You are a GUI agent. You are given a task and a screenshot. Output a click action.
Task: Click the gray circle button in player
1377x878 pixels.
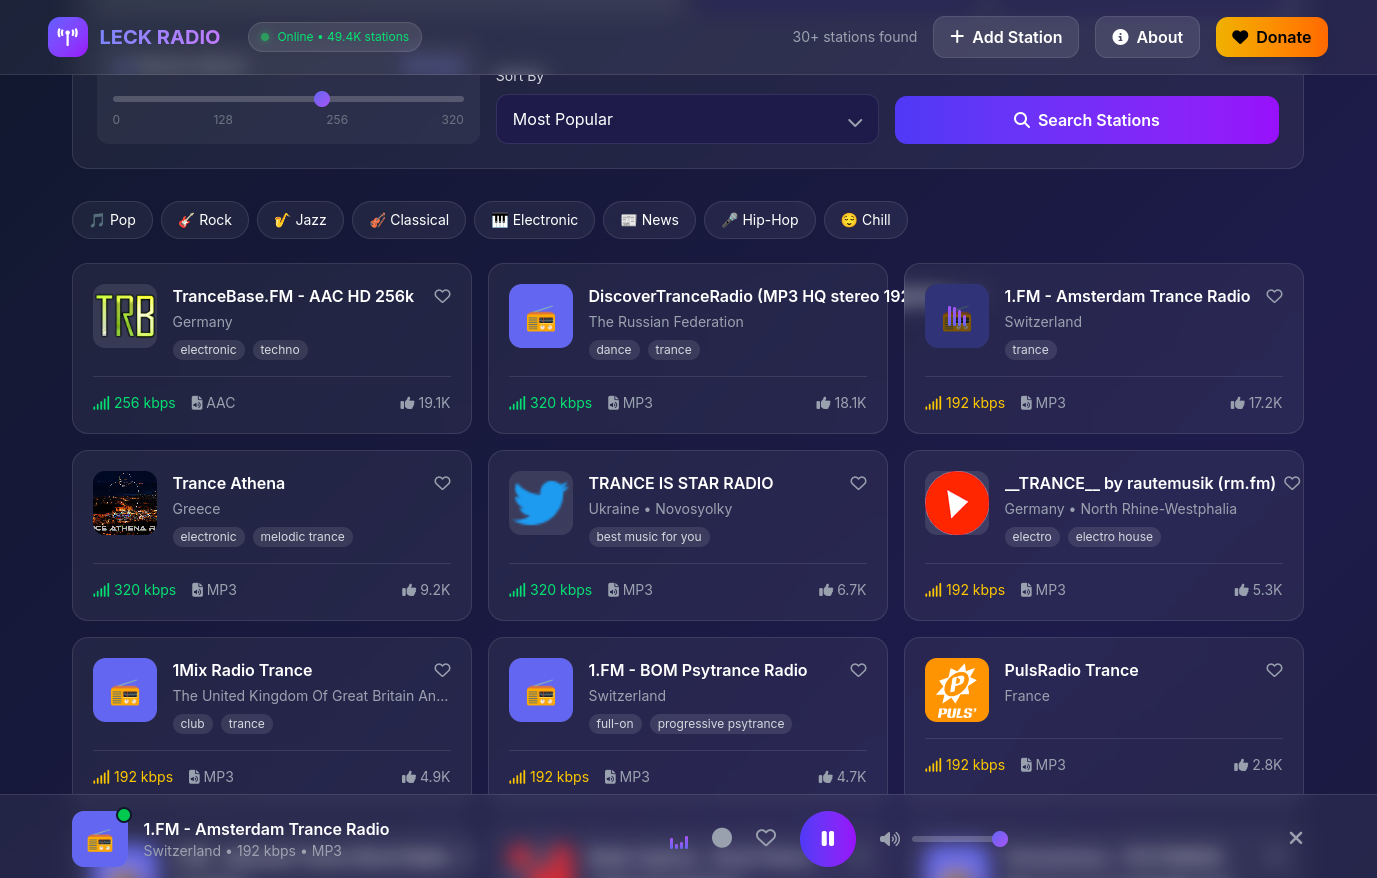(x=722, y=838)
